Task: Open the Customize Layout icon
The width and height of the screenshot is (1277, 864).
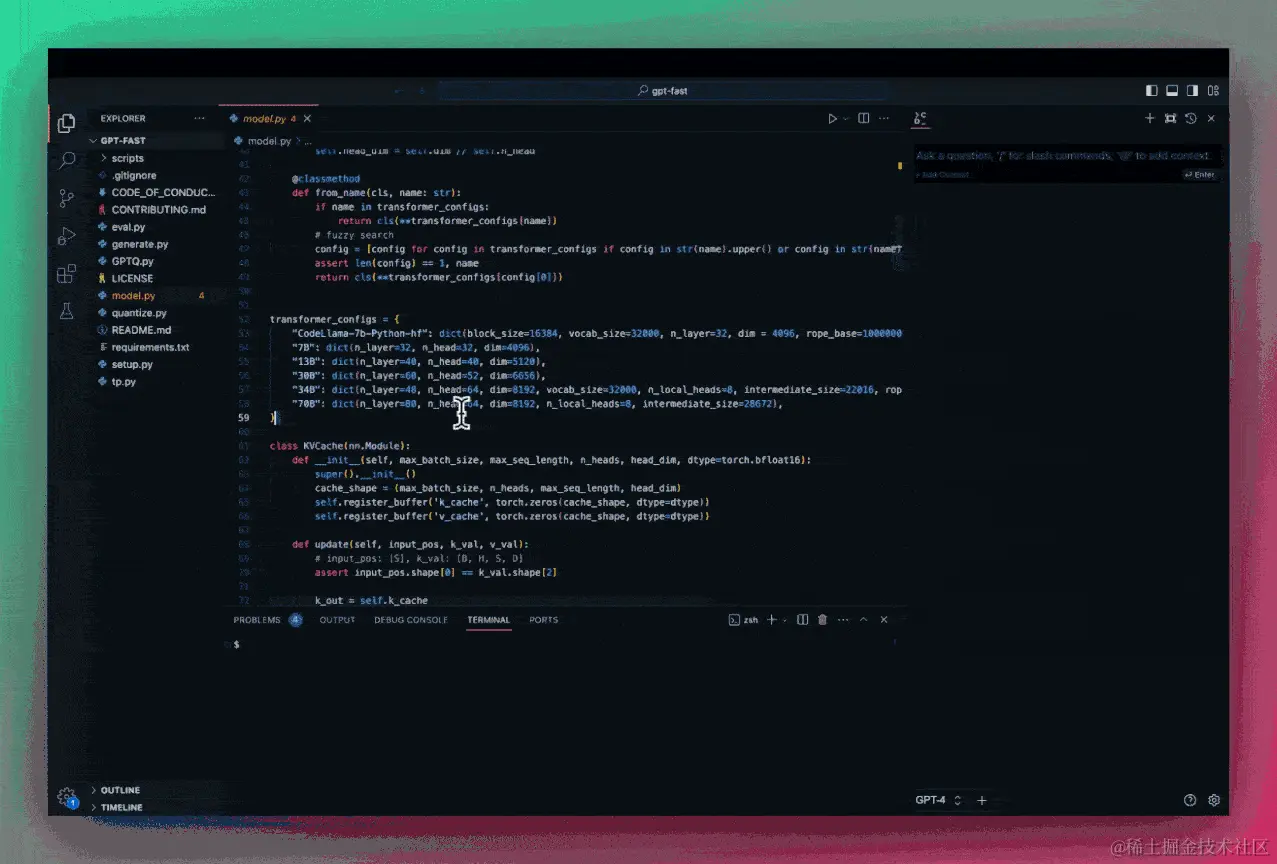Action: coord(1213,90)
